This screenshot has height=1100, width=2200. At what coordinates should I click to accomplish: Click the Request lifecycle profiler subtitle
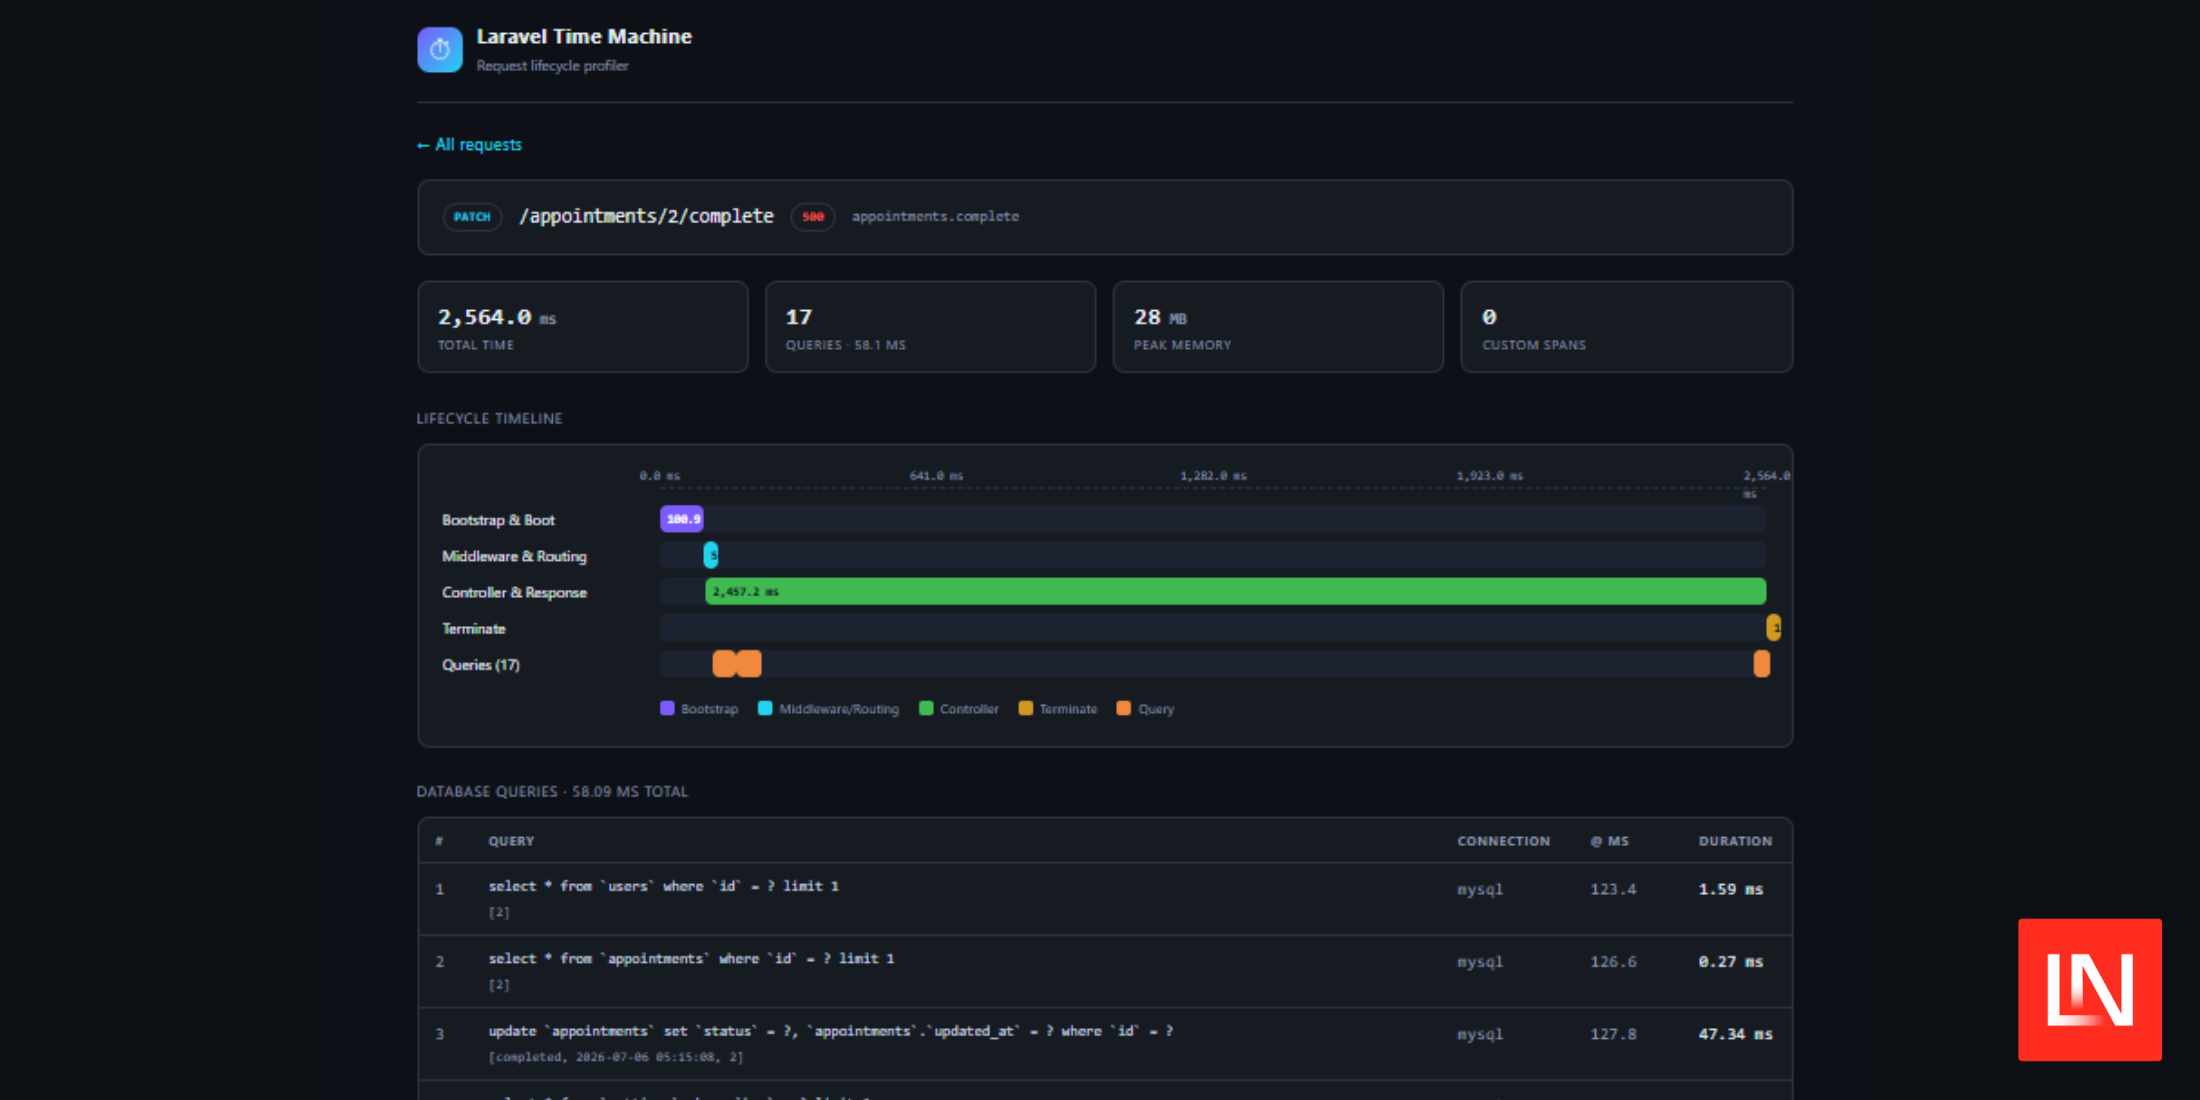click(552, 66)
